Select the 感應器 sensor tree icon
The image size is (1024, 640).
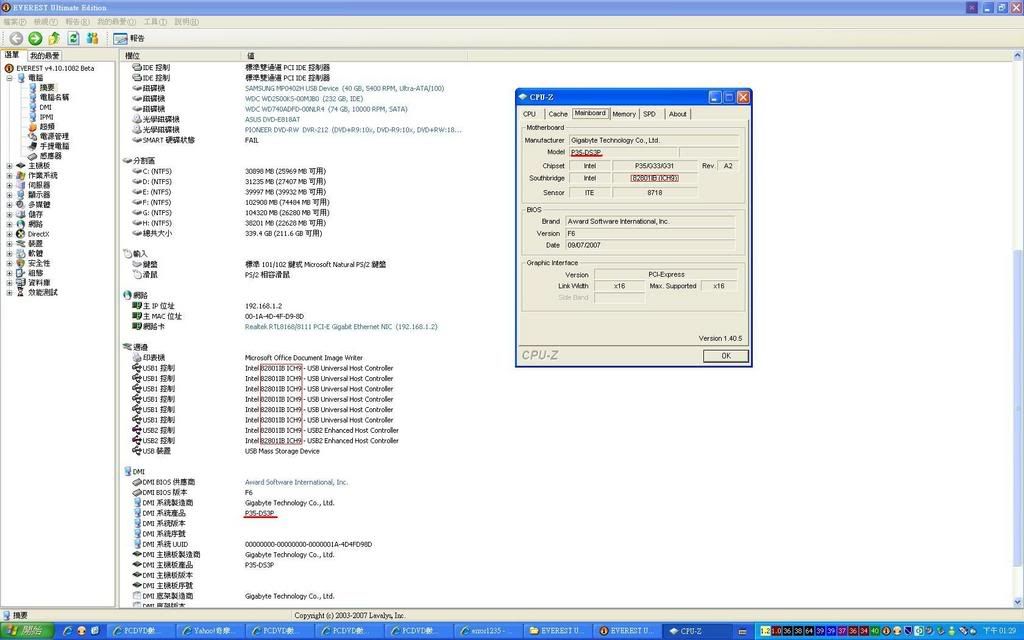32,156
